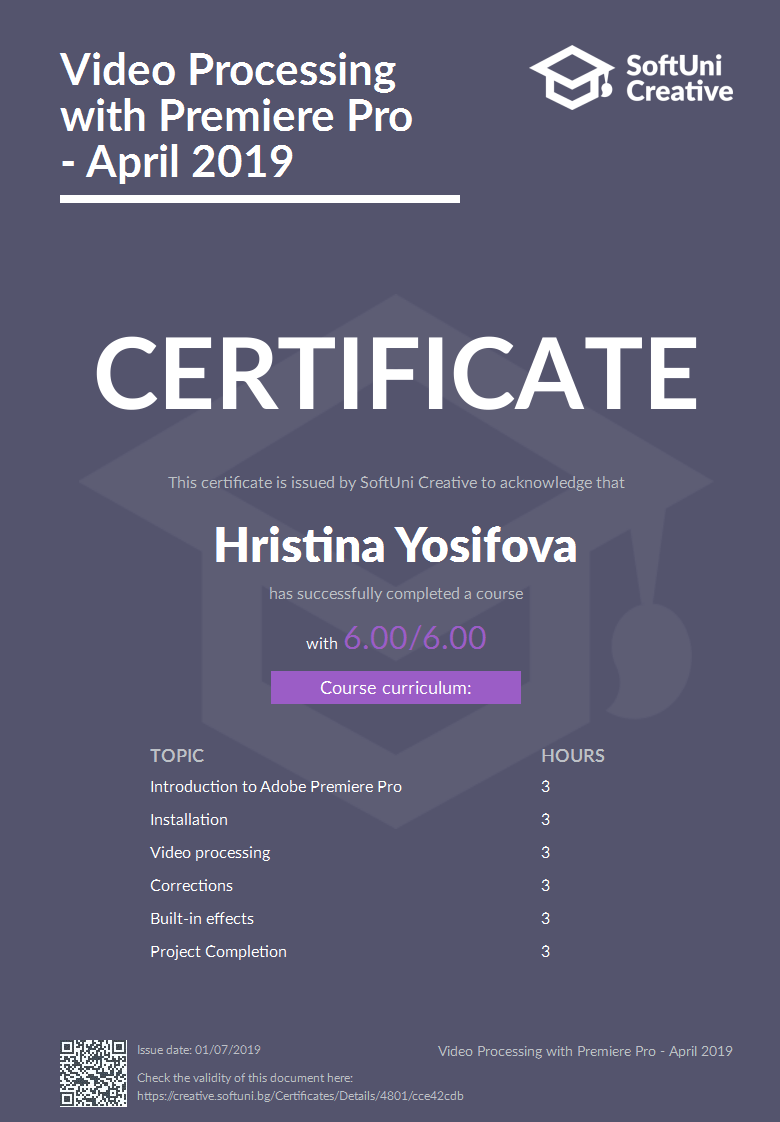Viewport: 780px width, 1122px height.
Task: Click the TOPIC column header
Action: [x=177, y=756]
